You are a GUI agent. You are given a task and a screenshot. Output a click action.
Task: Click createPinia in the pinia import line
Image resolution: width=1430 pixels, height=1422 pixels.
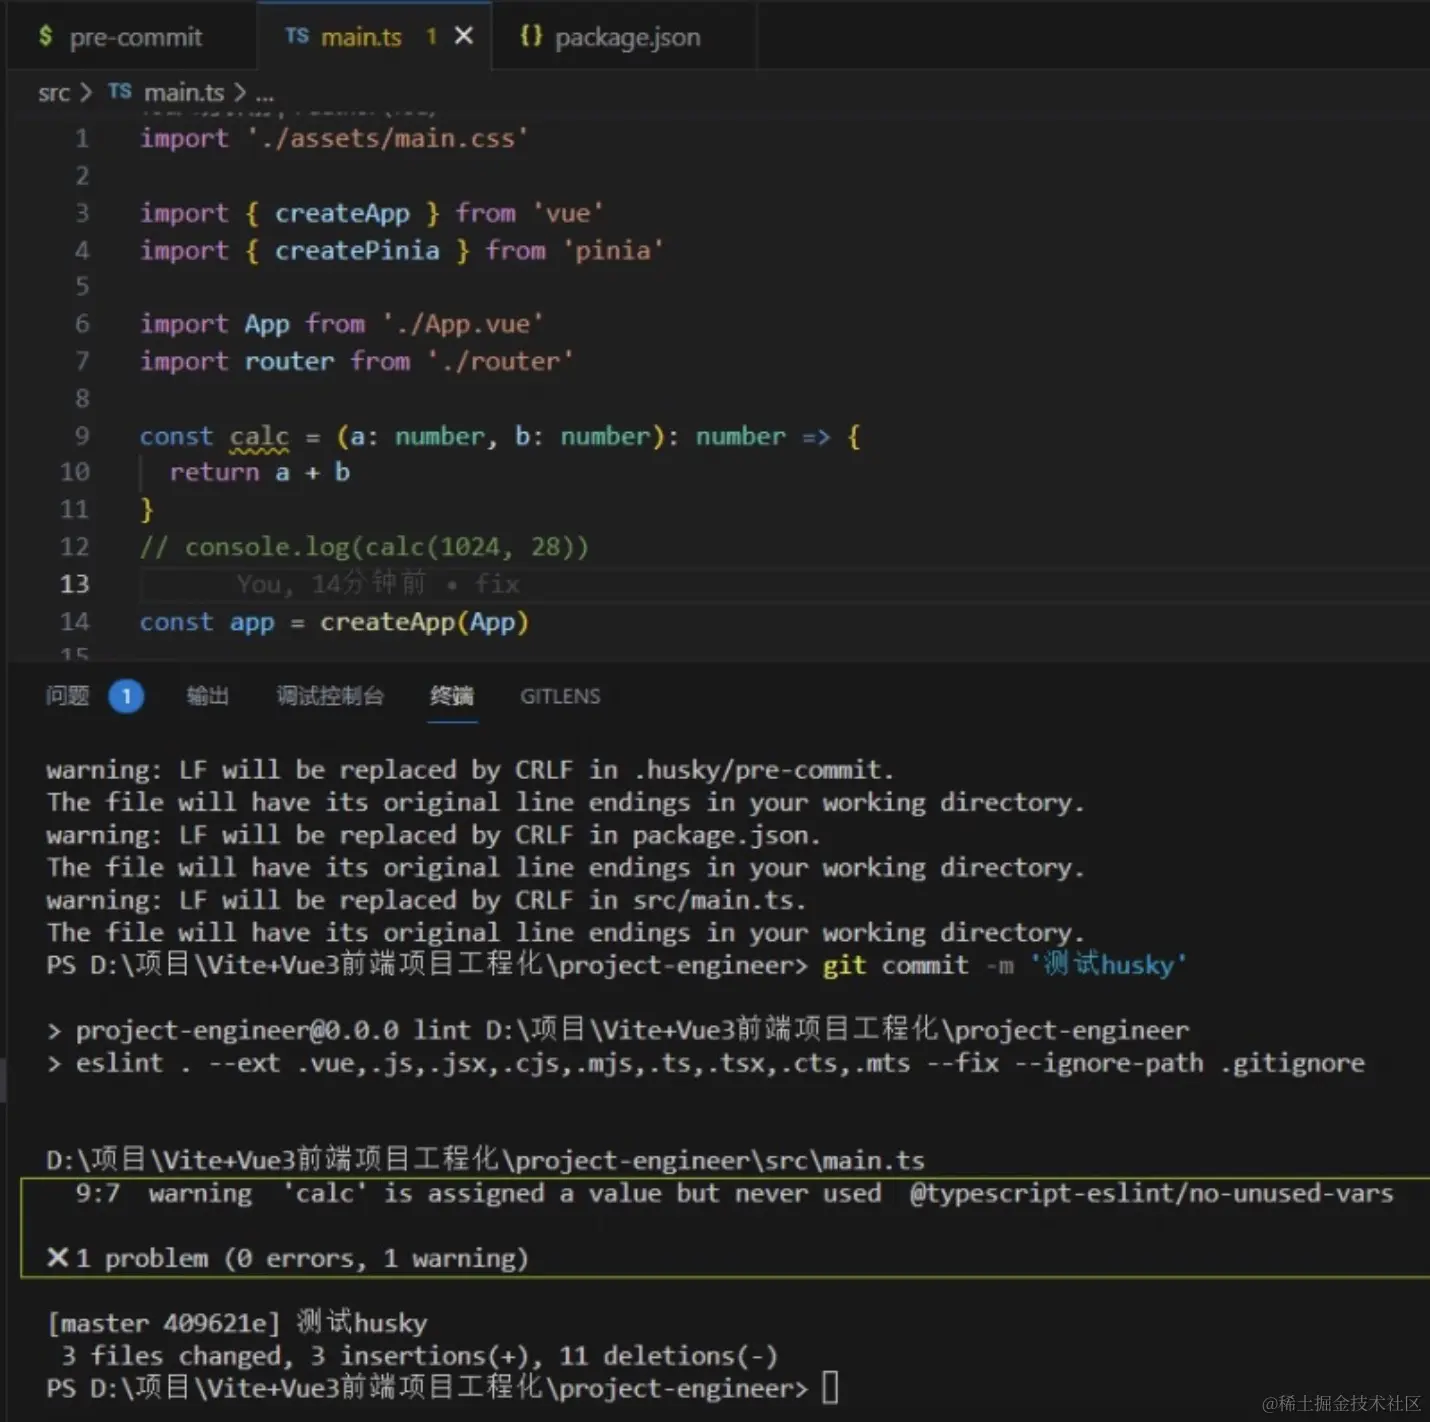(357, 250)
